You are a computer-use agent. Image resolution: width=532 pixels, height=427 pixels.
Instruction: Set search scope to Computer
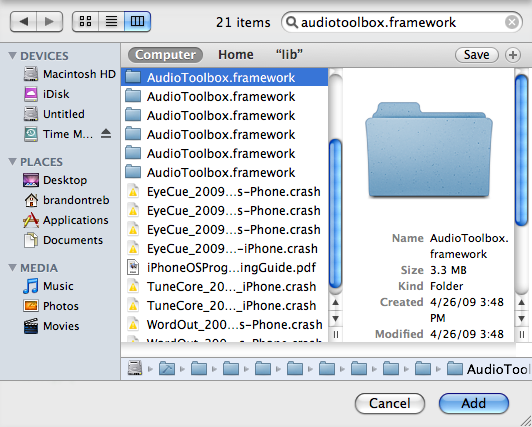pos(166,55)
